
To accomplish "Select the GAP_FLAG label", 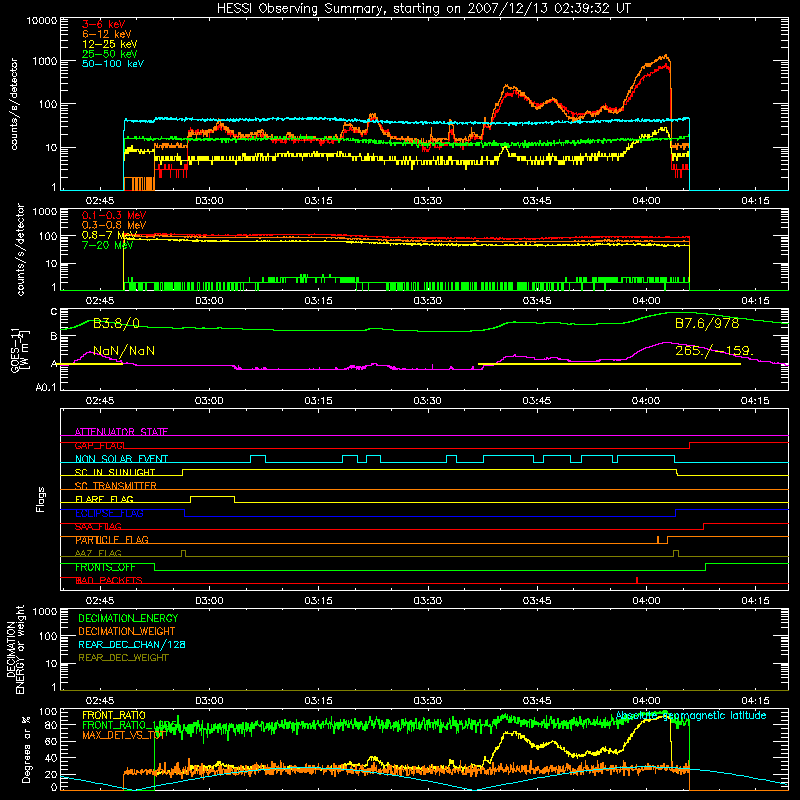I will click(100, 445).
